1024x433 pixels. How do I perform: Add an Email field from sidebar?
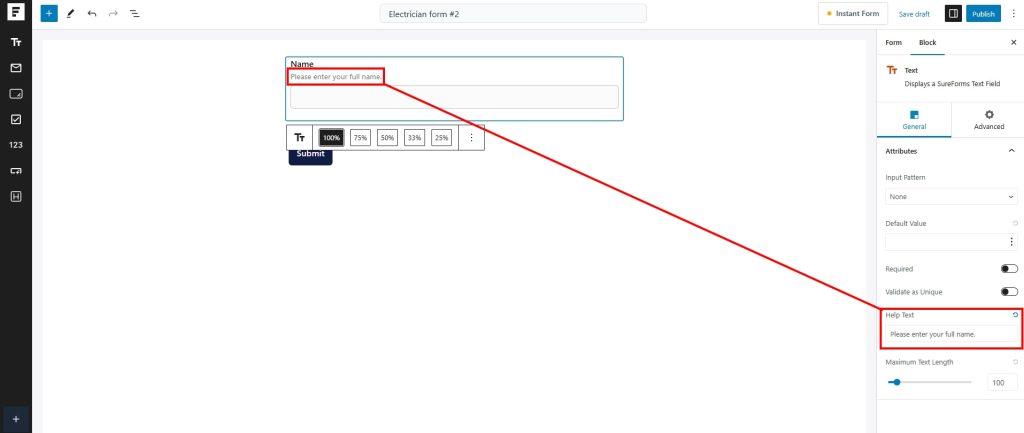16,68
